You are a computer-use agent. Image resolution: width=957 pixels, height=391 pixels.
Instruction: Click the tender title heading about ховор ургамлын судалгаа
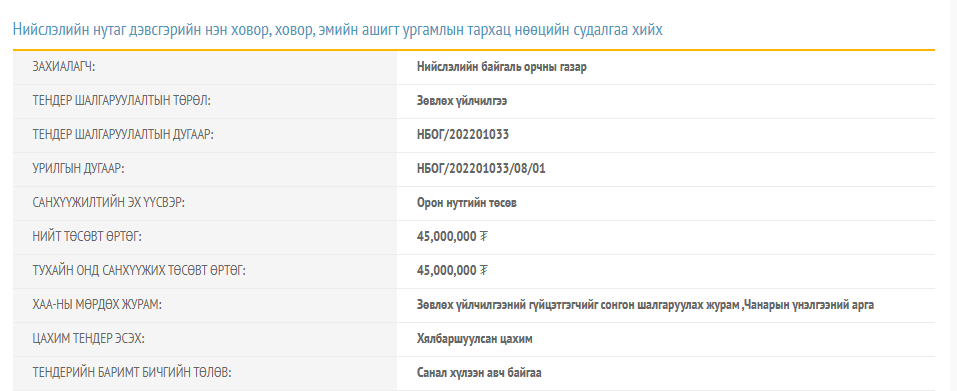coord(338,29)
